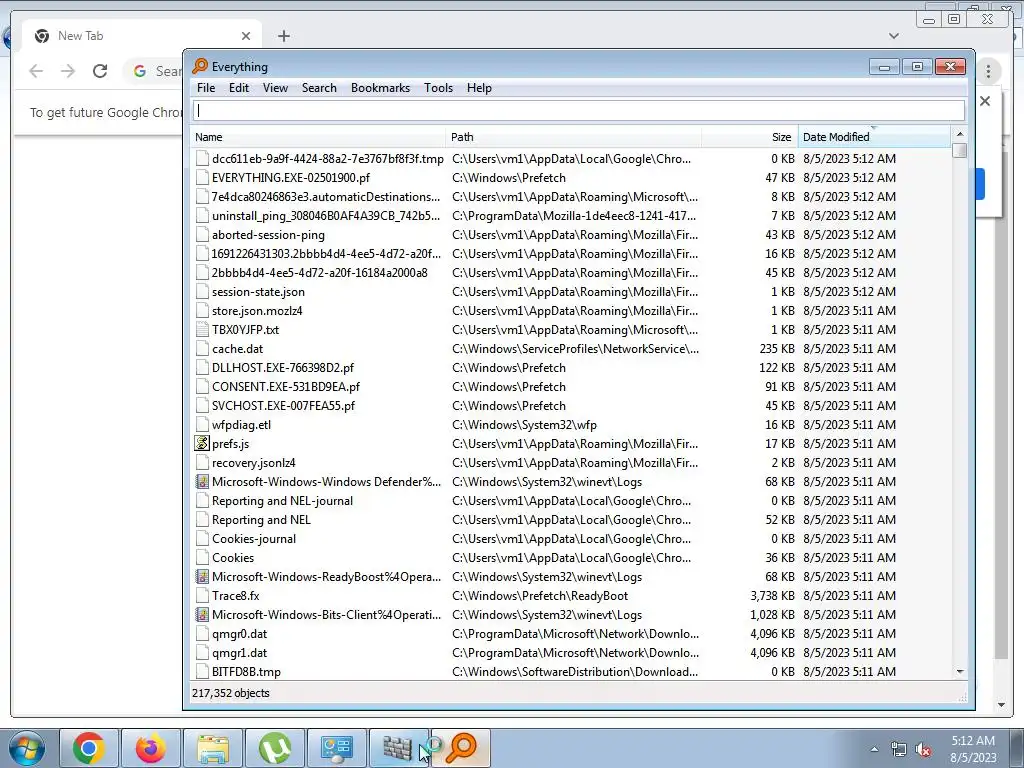The height and width of the screenshot is (768, 1024).
Task: Open the View menu in Everything
Action: [x=275, y=88]
